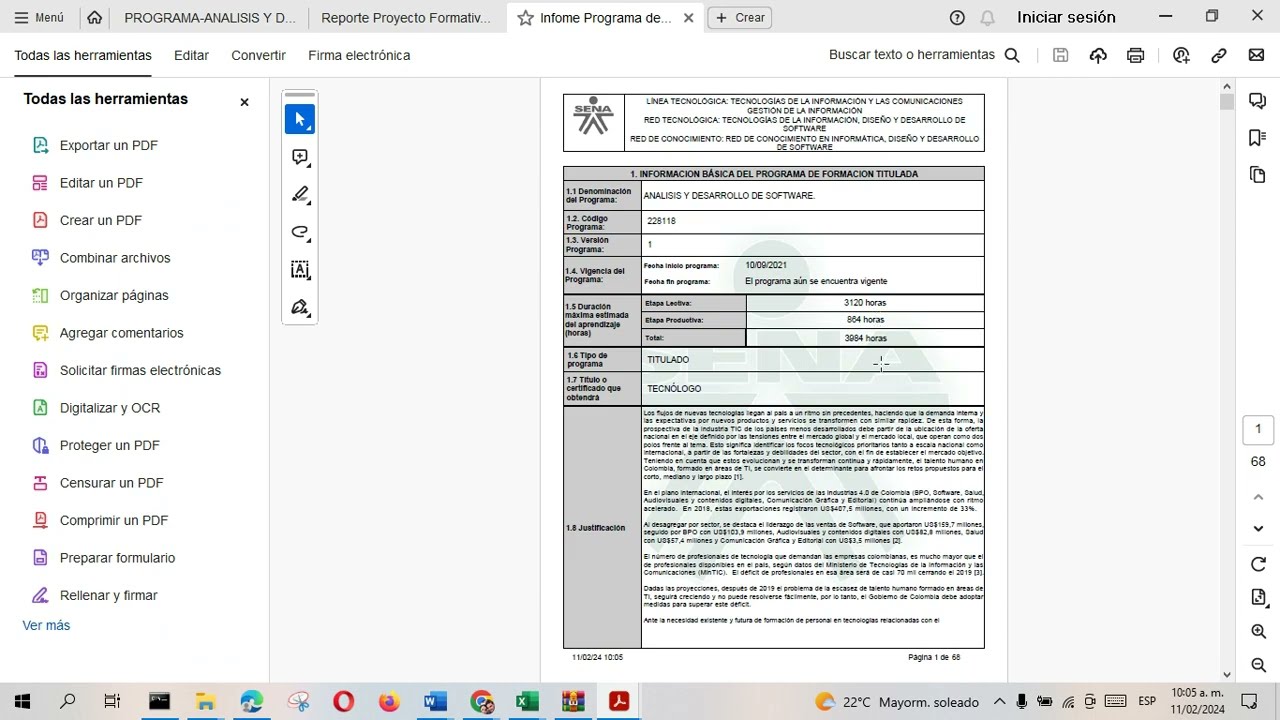Screen dimensions: 1280x720
Task: Go to Acrobat Home icon
Action: [x=94, y=17]
